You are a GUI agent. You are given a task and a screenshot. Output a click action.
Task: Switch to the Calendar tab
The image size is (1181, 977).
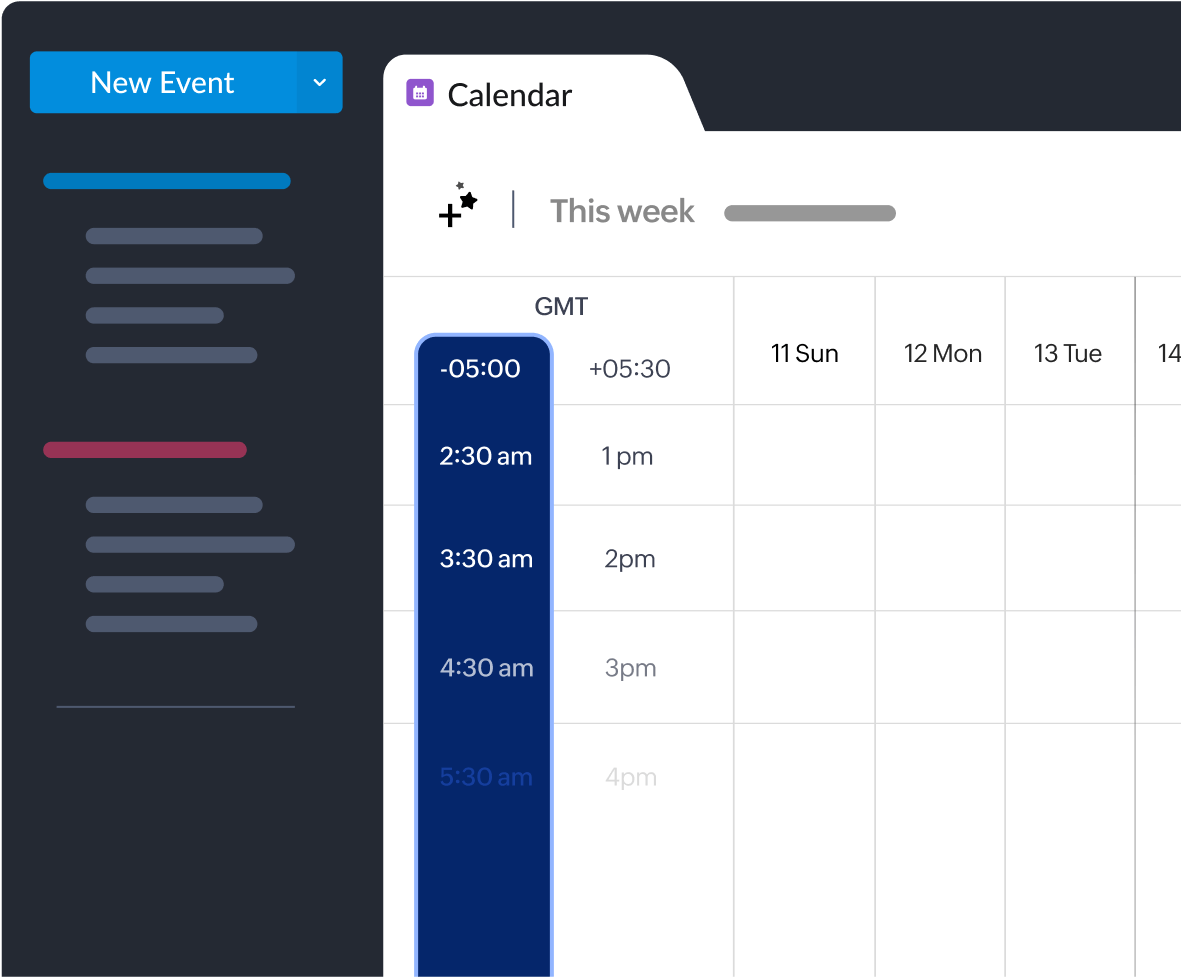(x=510, y=95)
